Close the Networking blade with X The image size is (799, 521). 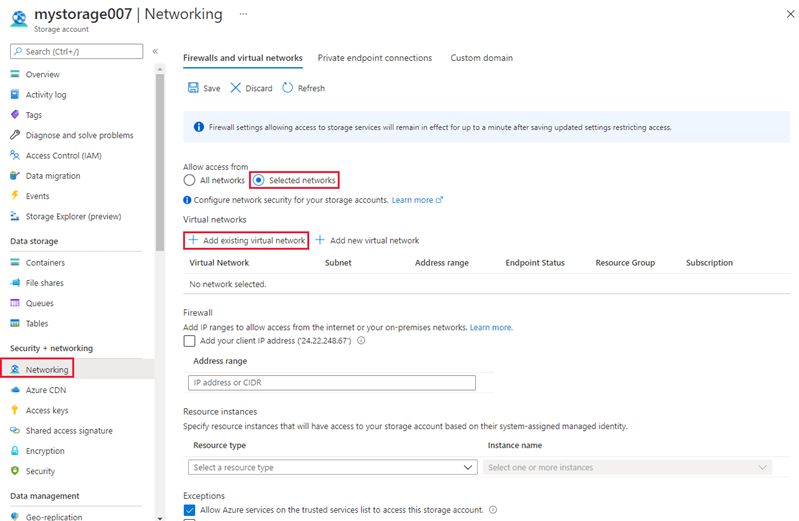pyautogui.click(x=790, y=14)
